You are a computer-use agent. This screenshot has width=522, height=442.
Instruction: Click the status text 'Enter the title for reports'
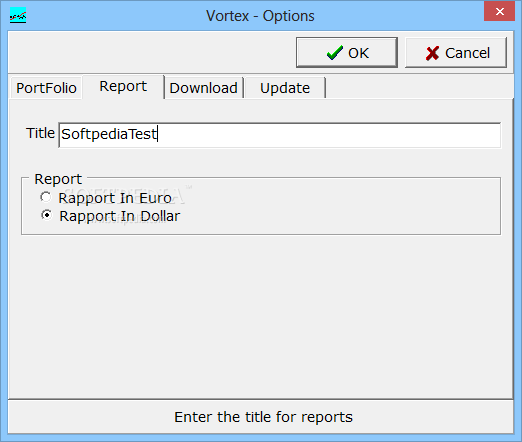263,417
